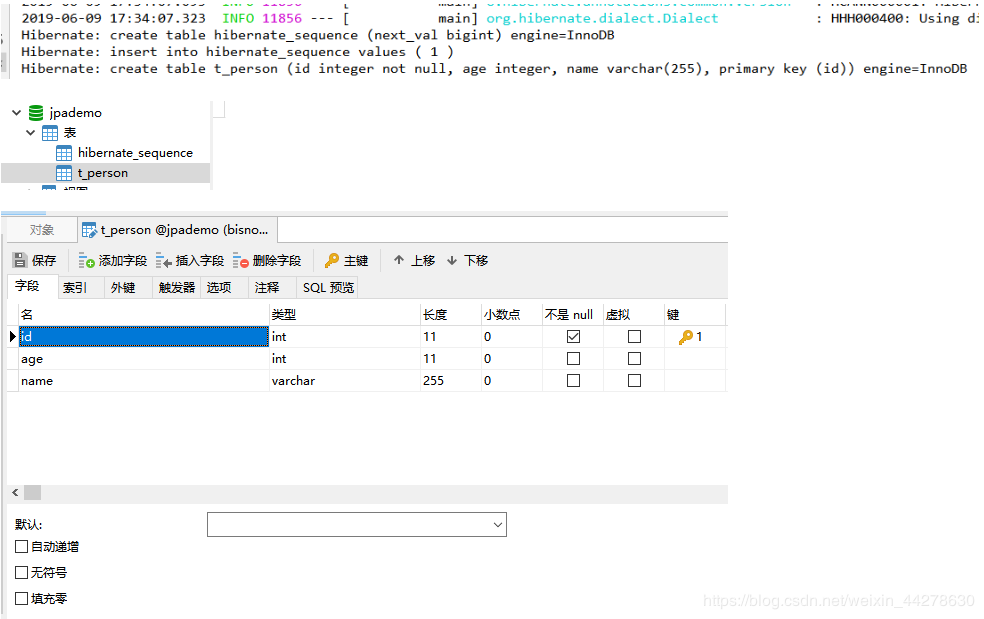Switch to the 对象 tab
The image size is (984, 619).
coord(41,229)
